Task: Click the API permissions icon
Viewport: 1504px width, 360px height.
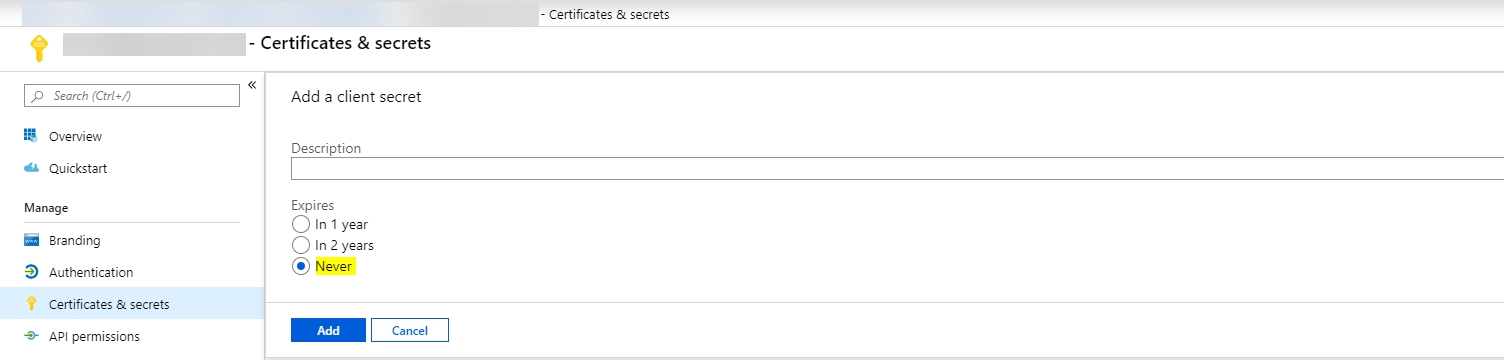Action: coord(30,336)
